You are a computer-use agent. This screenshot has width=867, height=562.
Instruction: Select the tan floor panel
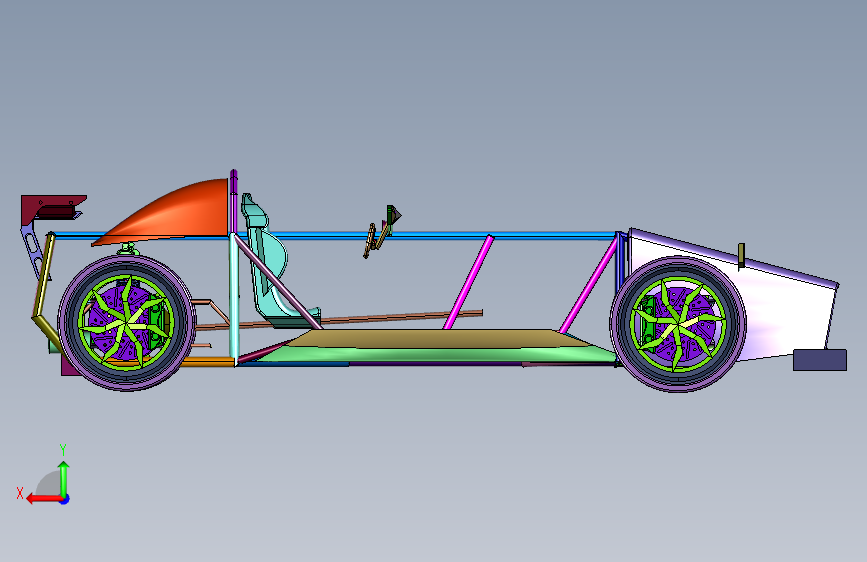437,339
